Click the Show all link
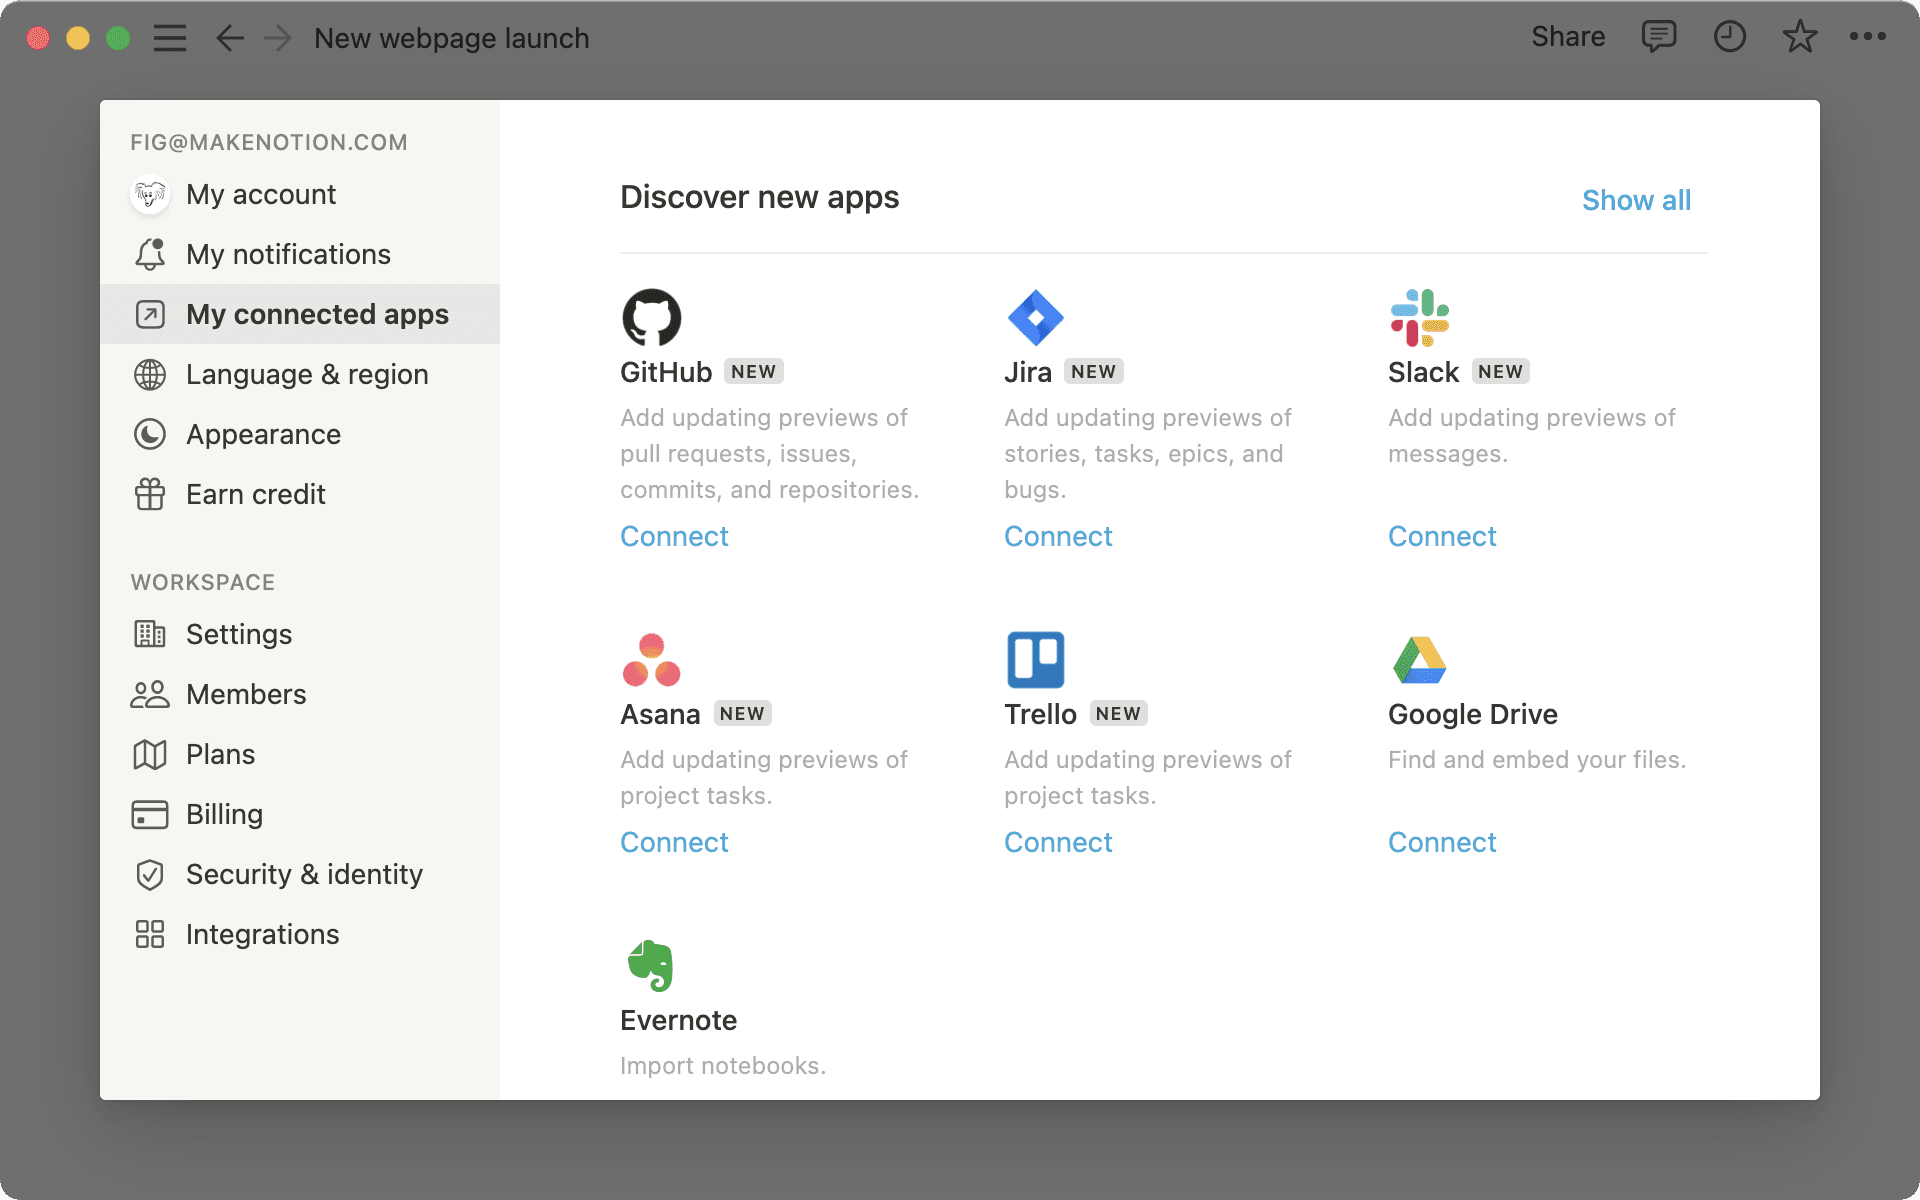Viewport: 1920px width, 1200px height. [x=1636, y=200]
